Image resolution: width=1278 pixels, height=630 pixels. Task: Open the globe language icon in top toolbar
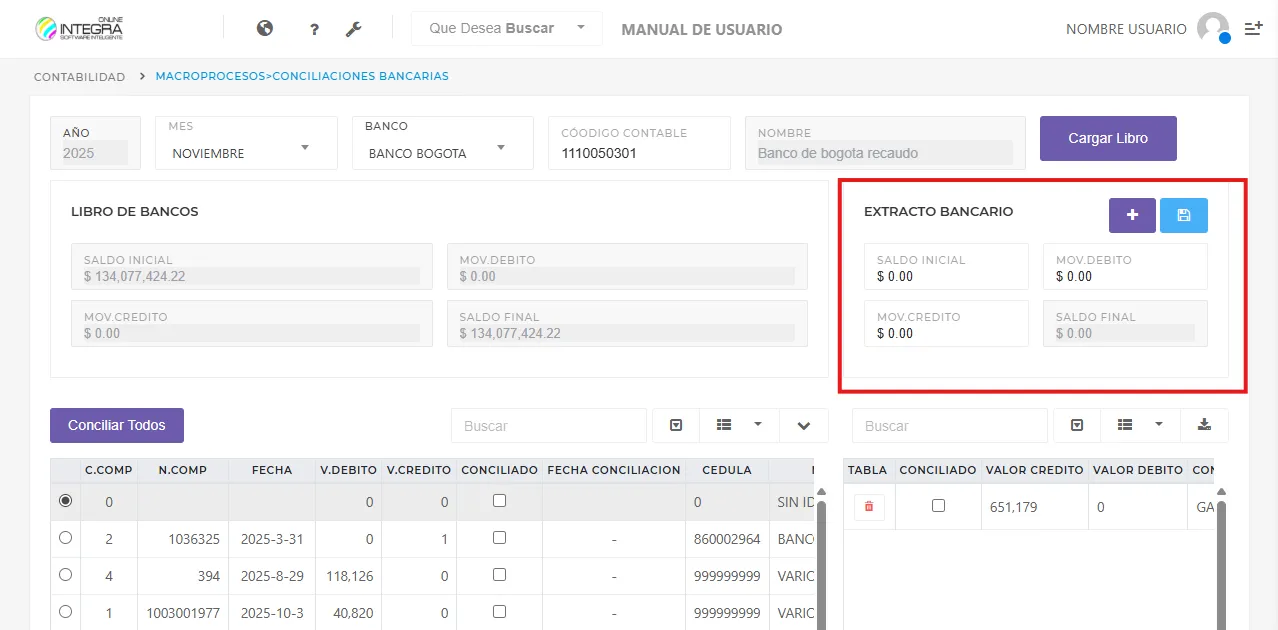pos(264,28)
